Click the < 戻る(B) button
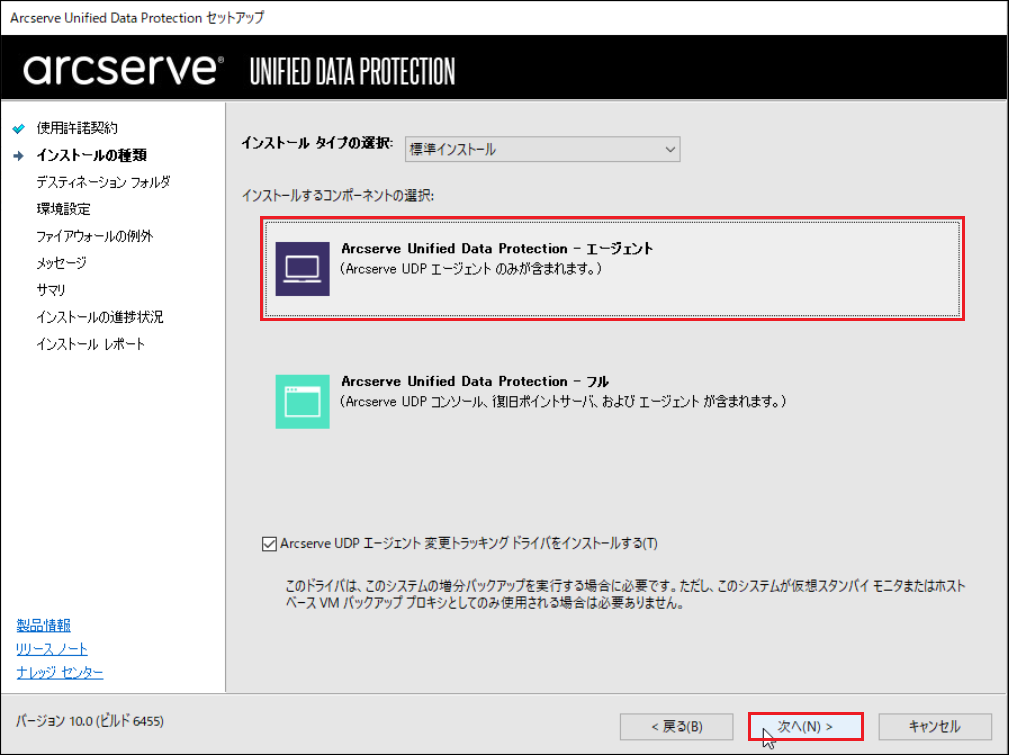 coord(676,727)
